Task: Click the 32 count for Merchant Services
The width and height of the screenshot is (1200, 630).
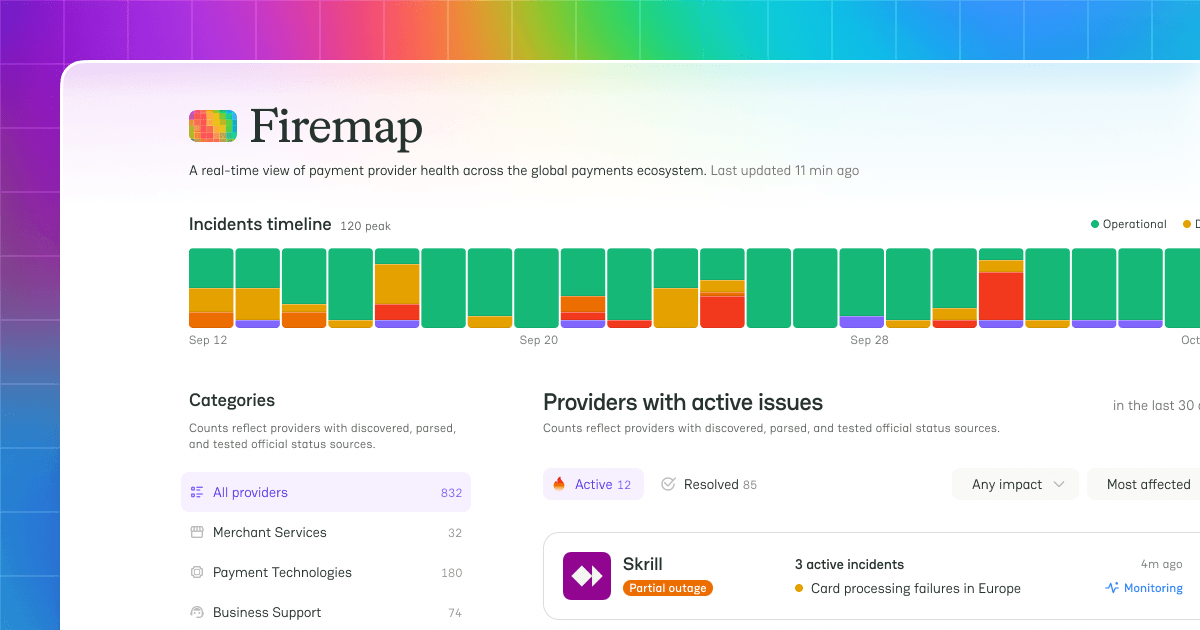Action: (x=455, y=533)
